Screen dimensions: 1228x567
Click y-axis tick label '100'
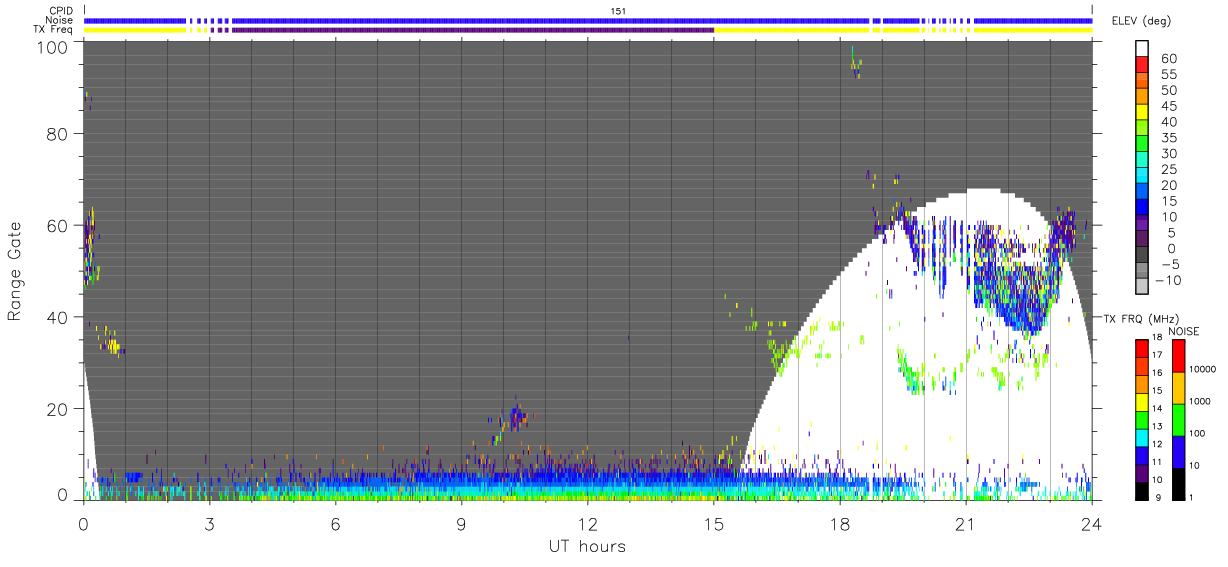[x=51, y=46]
